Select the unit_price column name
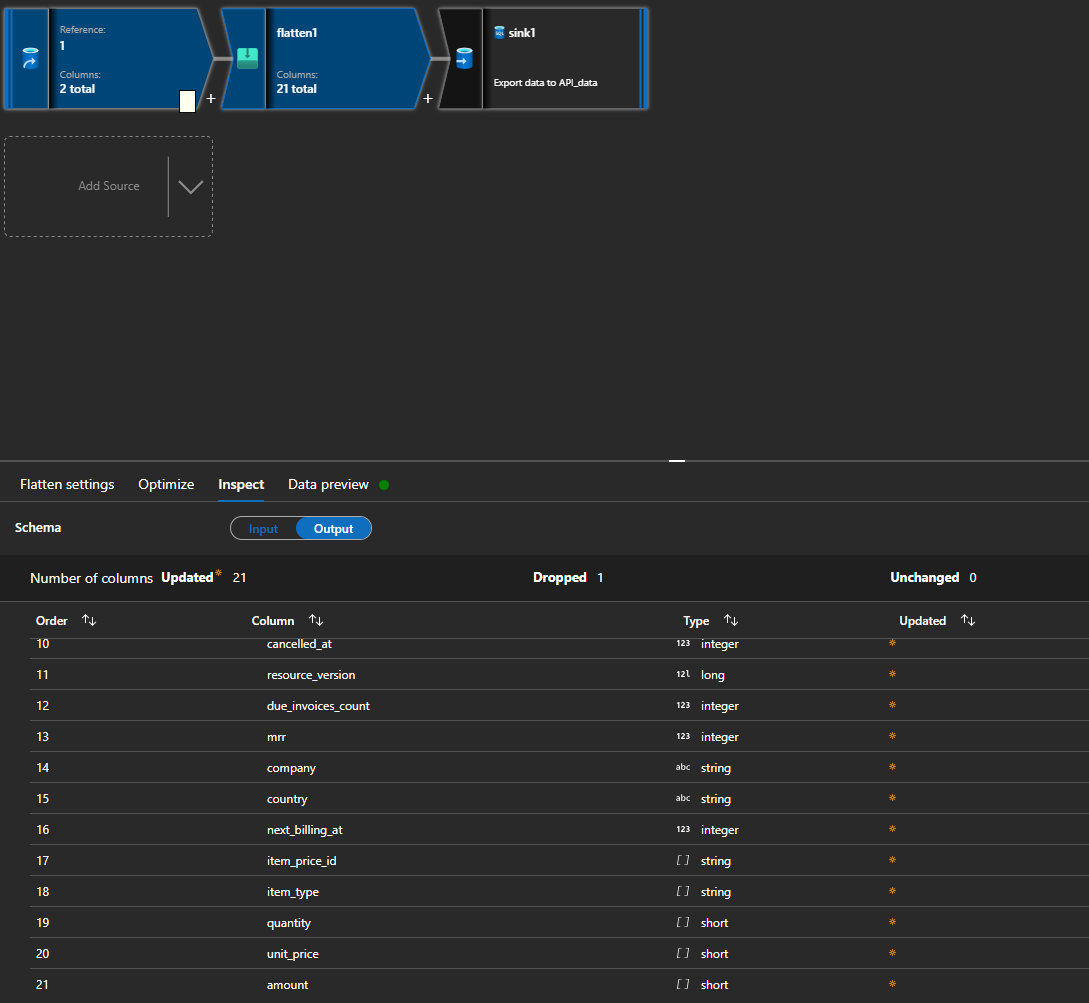The width and height of the screenshot is (1089, 1003). point(292,954)
